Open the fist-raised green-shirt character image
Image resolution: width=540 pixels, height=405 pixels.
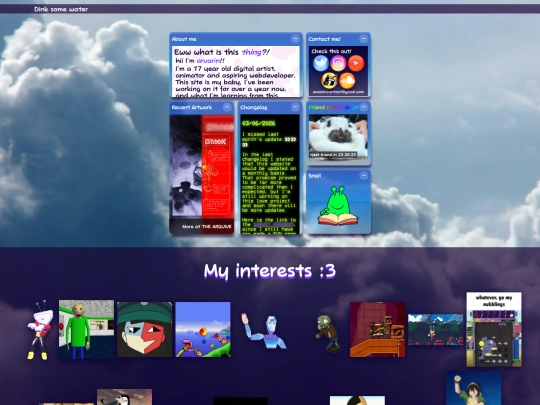[x=474, y=388]
